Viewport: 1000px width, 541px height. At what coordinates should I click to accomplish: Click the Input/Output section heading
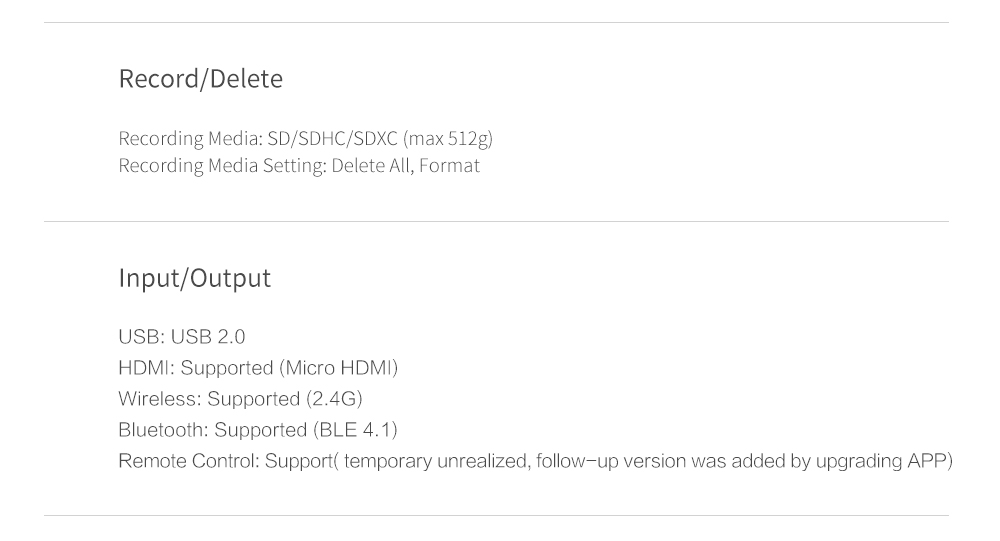click(x=194, y=278)
